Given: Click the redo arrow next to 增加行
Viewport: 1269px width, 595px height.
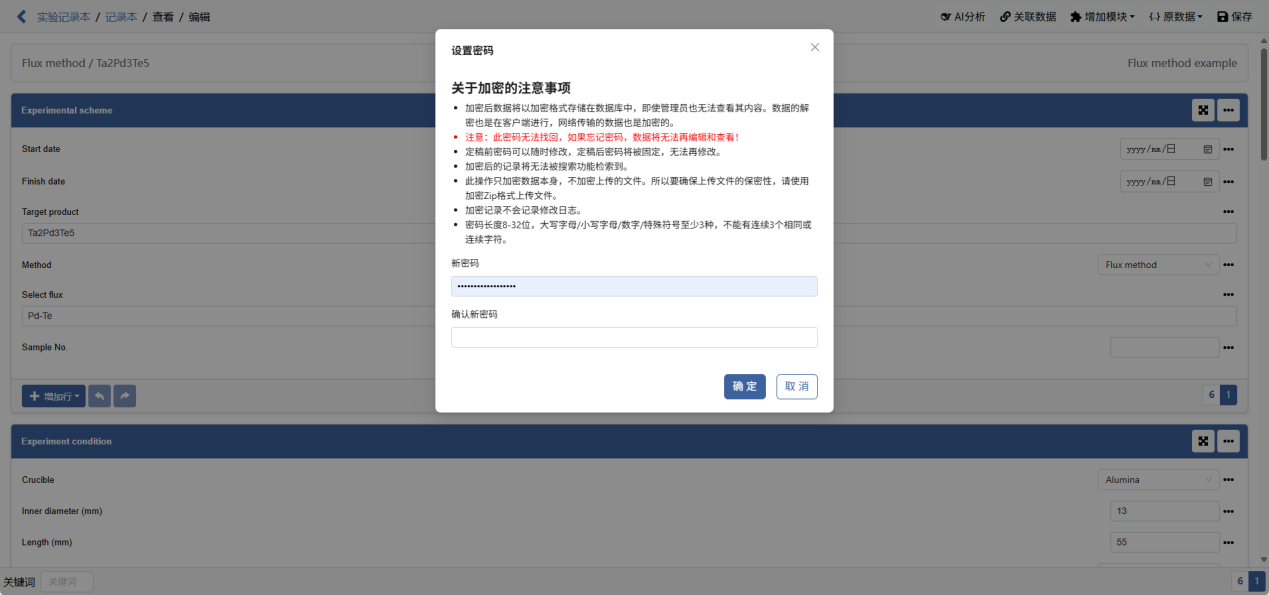Looking at the screenshot, I should (x=125, y=396).
